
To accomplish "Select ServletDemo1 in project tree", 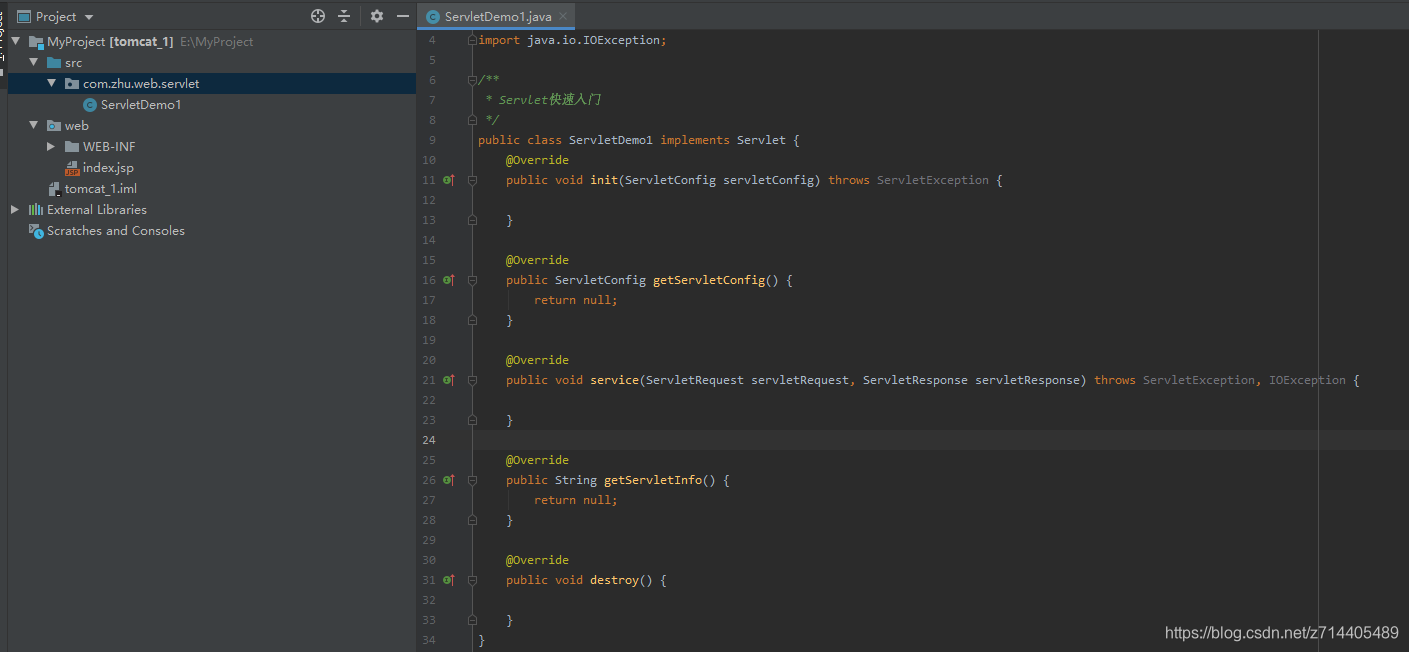I will 141,105.
